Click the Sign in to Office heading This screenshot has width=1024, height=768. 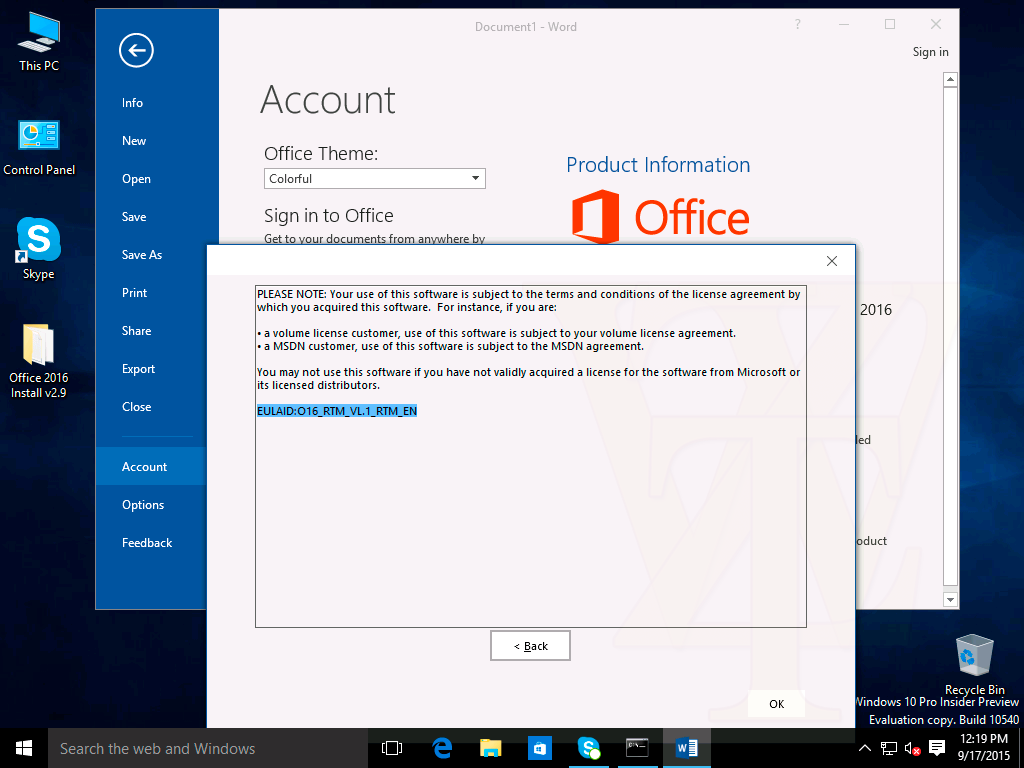pos(328,216)
